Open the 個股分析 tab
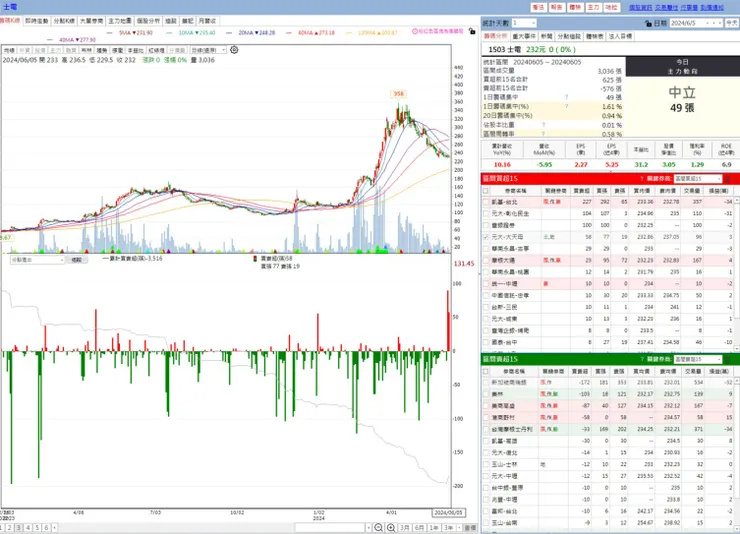This screenshot has height=534, width=740. point(148,21)
